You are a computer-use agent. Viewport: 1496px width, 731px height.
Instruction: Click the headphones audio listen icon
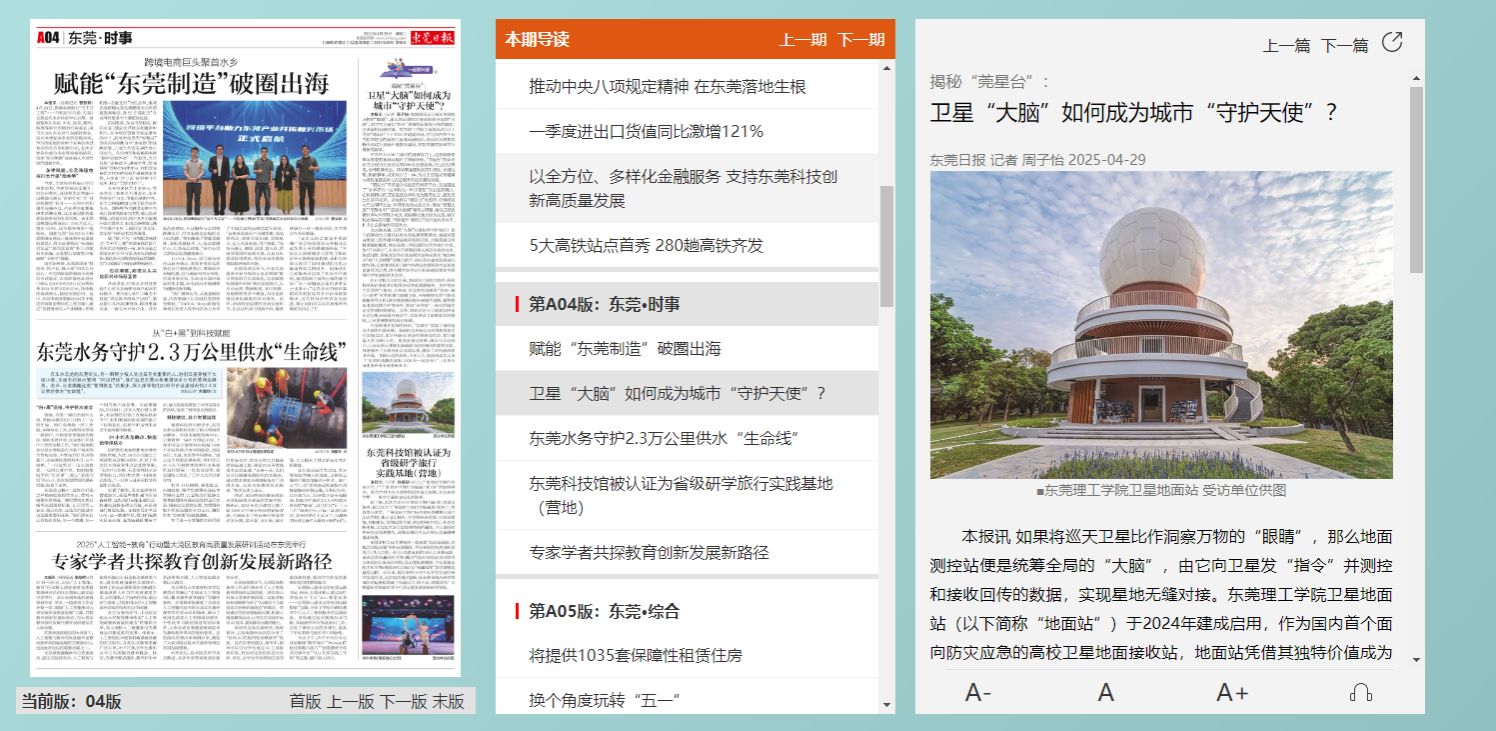1360,692
